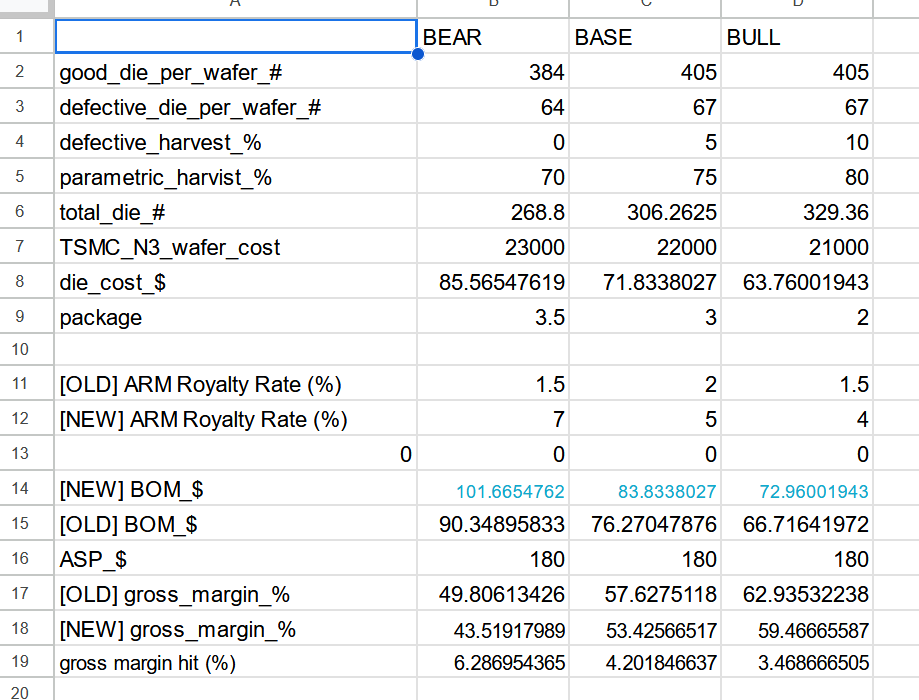Click the old margin value 62.93532238

click(x=797, y=594)
